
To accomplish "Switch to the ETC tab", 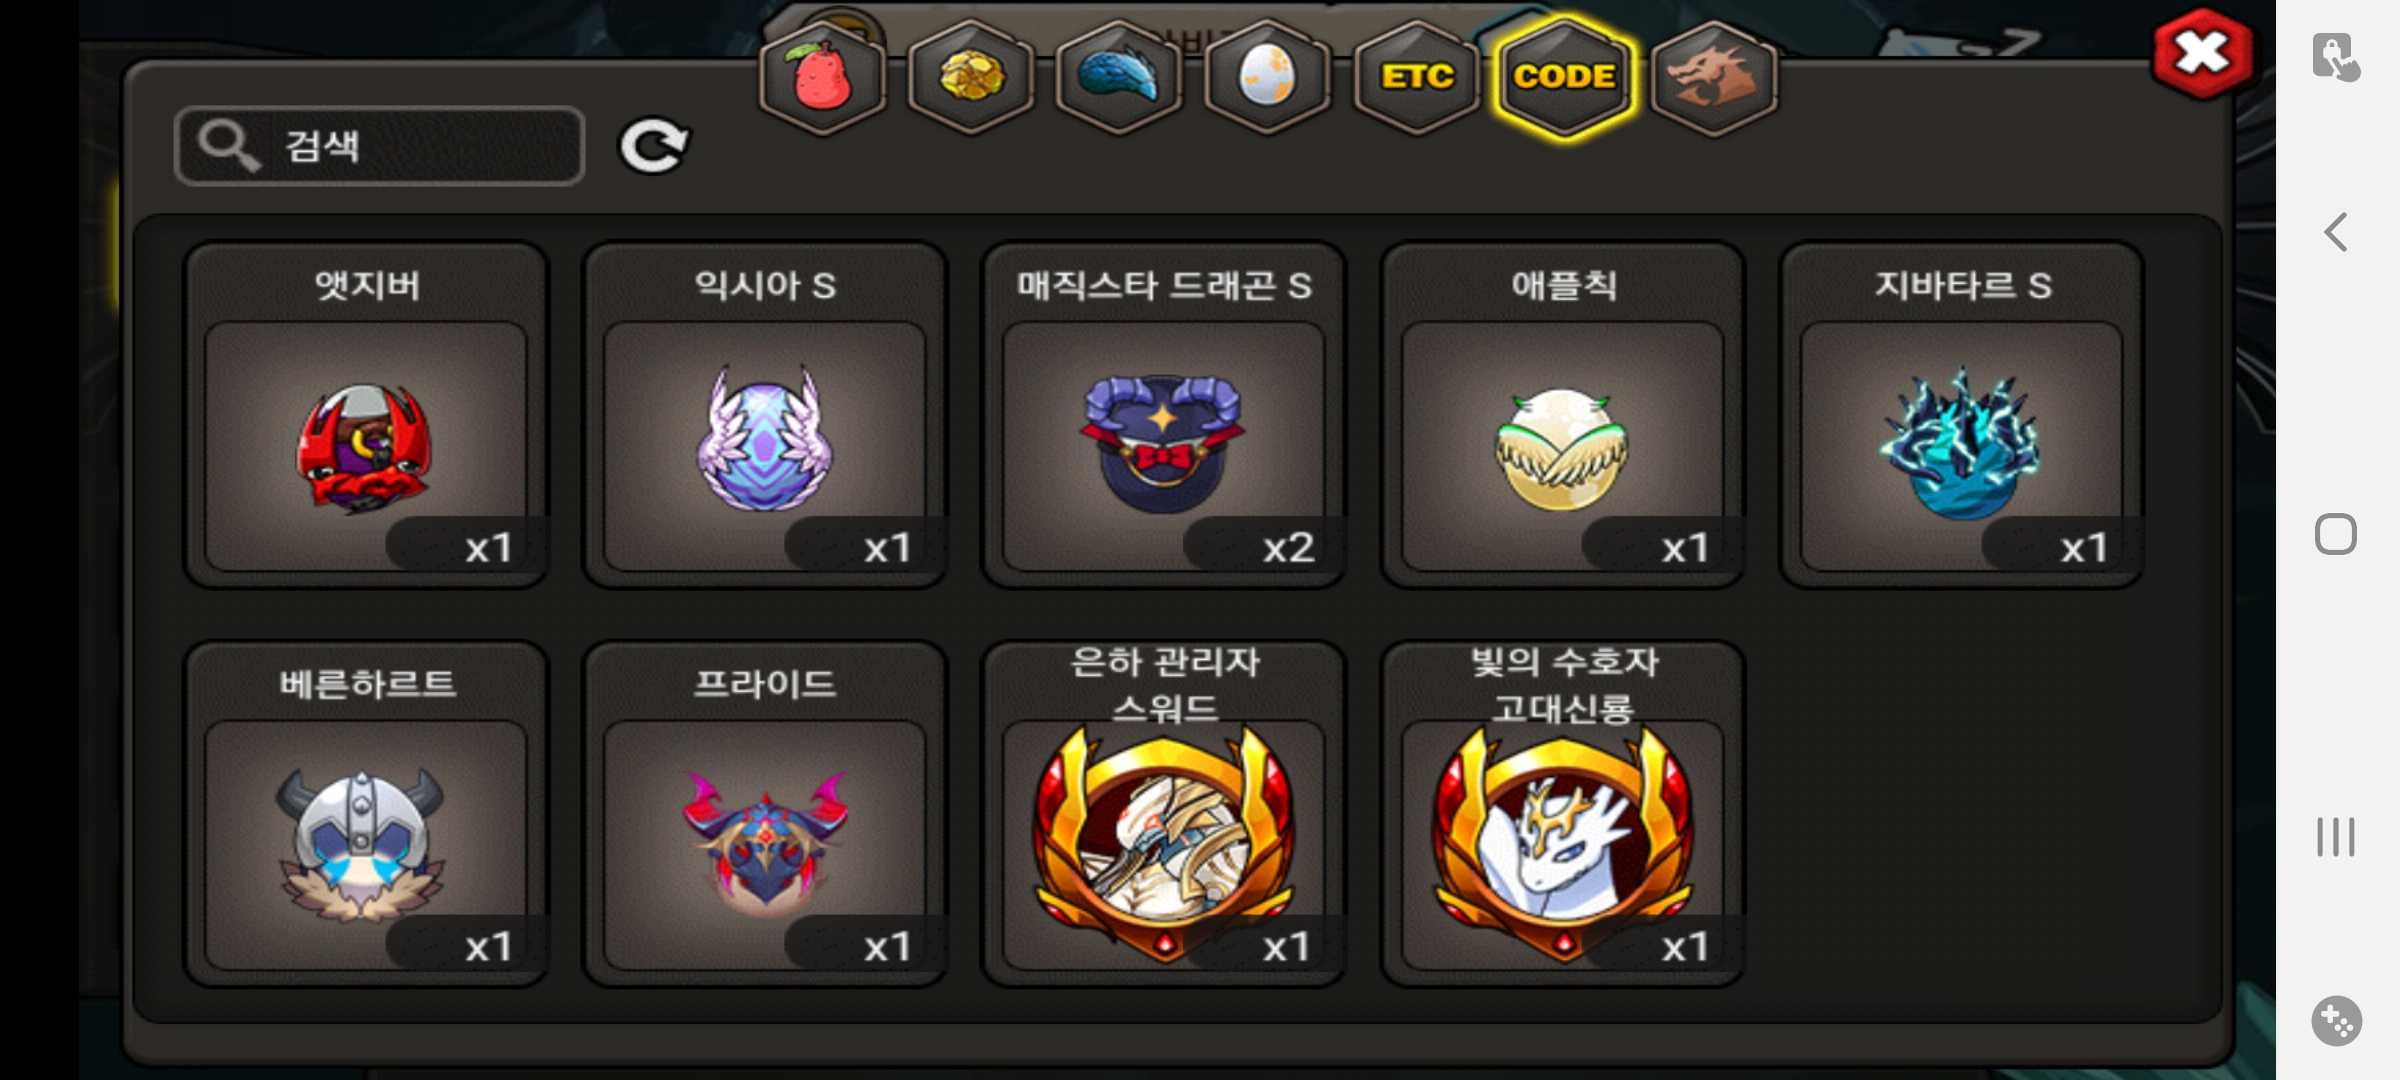I will (x=1416, y=76).
